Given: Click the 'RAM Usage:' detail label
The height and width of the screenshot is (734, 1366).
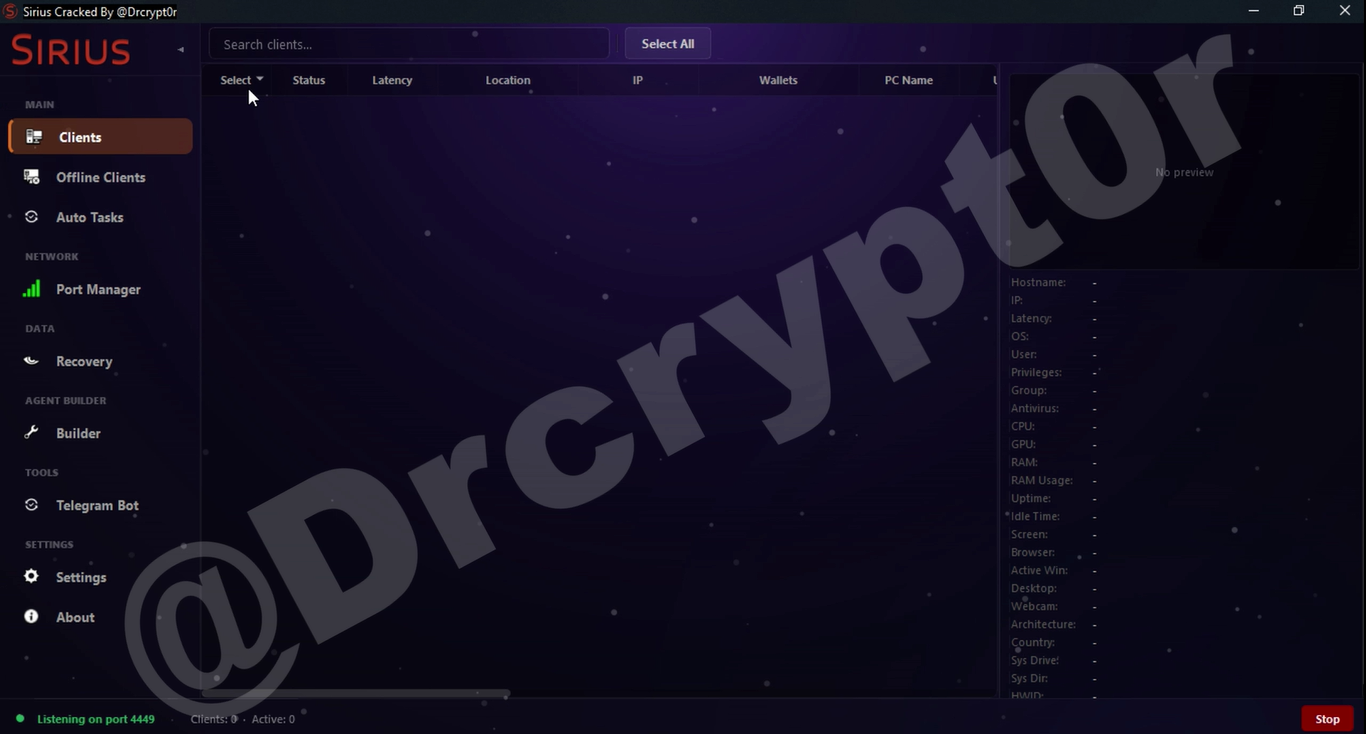Looking at the screenshot, I should (x=1042, y=480).
